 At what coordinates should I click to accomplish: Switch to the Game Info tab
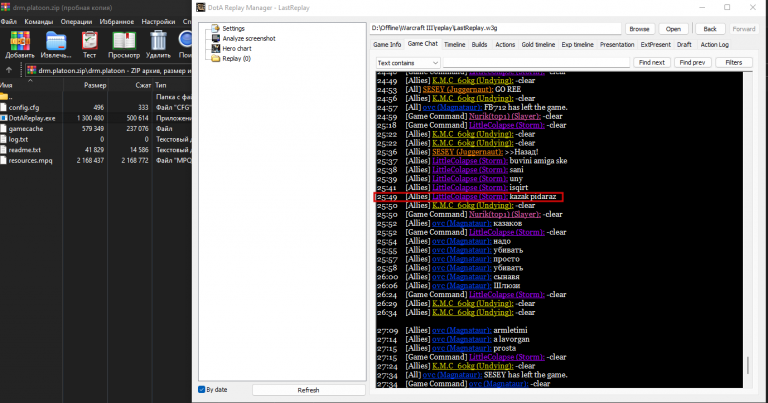pos(387,45)
